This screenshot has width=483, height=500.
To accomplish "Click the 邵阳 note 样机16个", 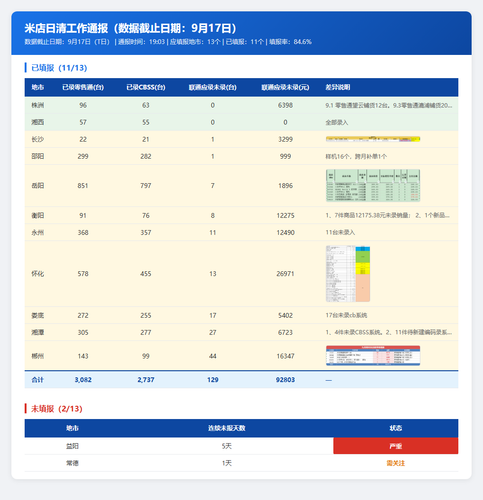I will tap(356, 156).
